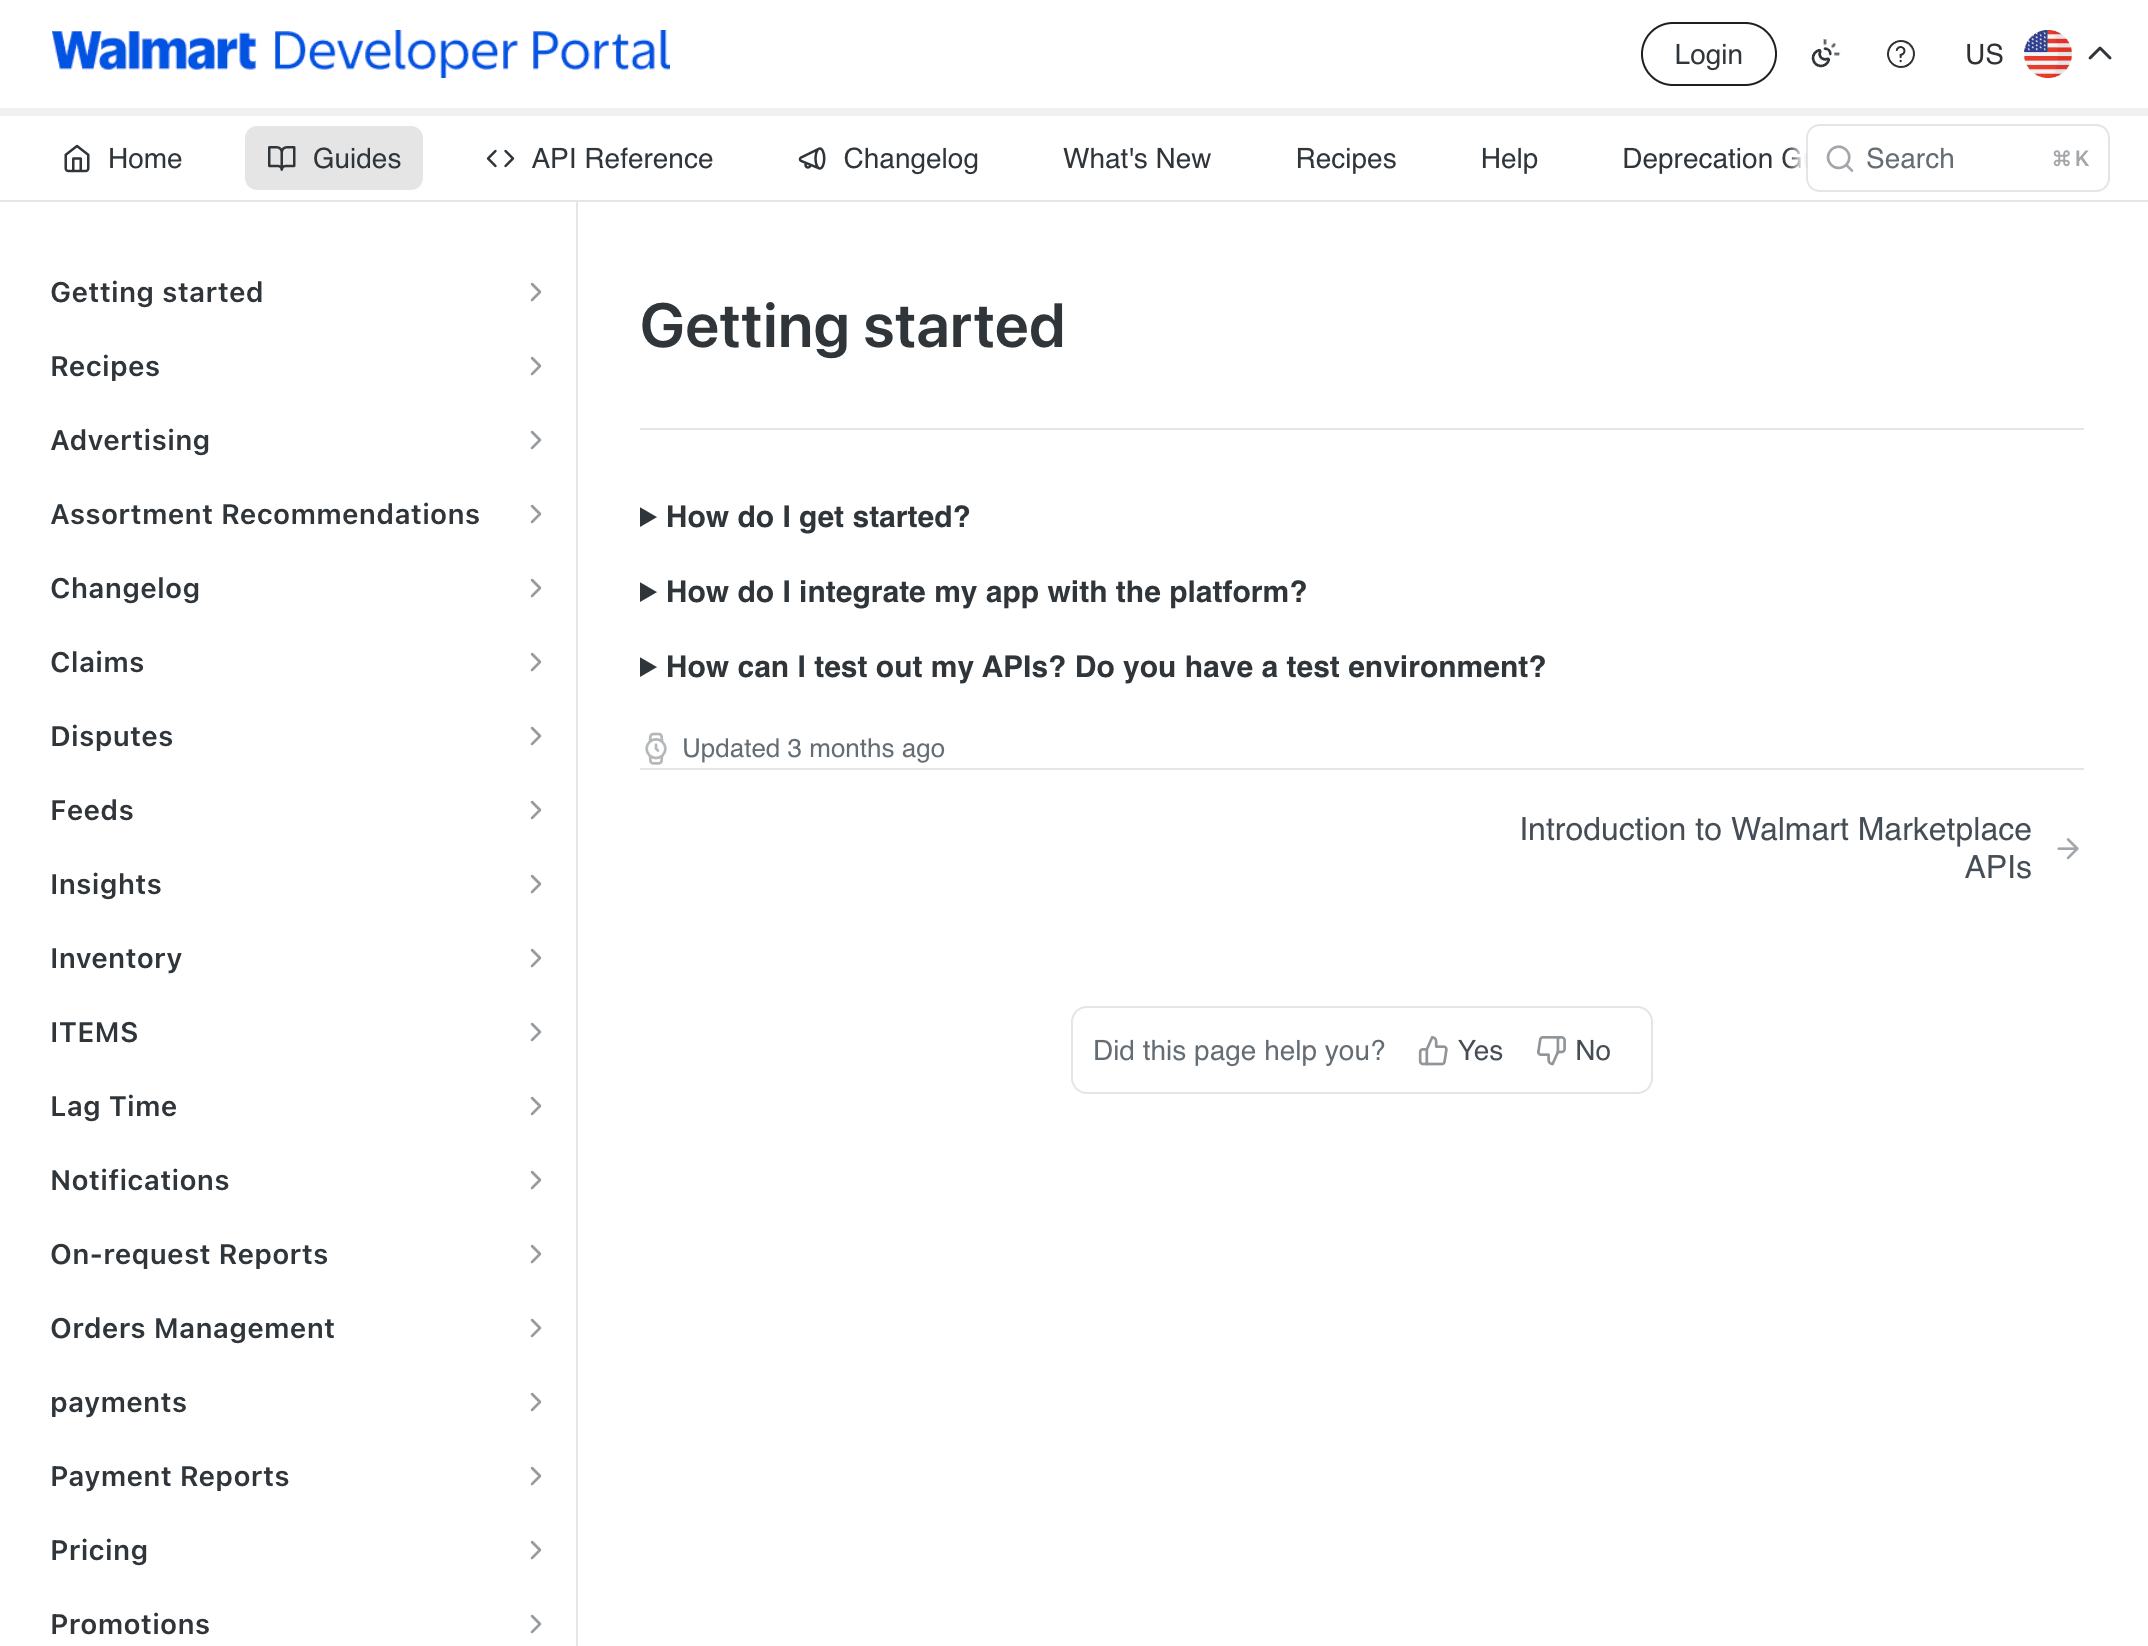Expand the Inventory sidebar chevron

(x=536, y=958)
